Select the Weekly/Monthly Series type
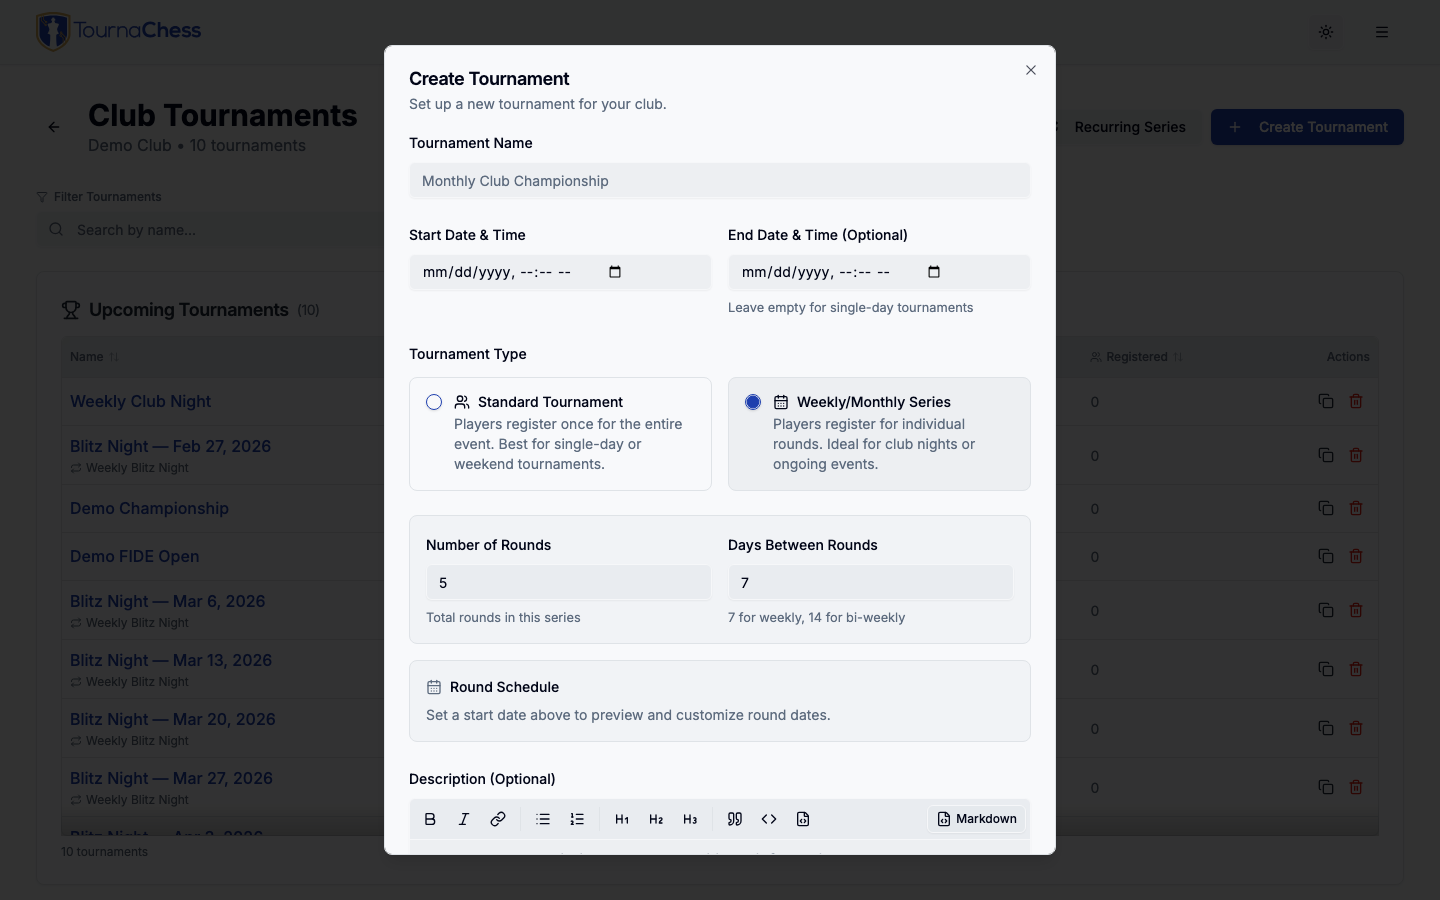1440x900 pixels. tap(753, 402)
